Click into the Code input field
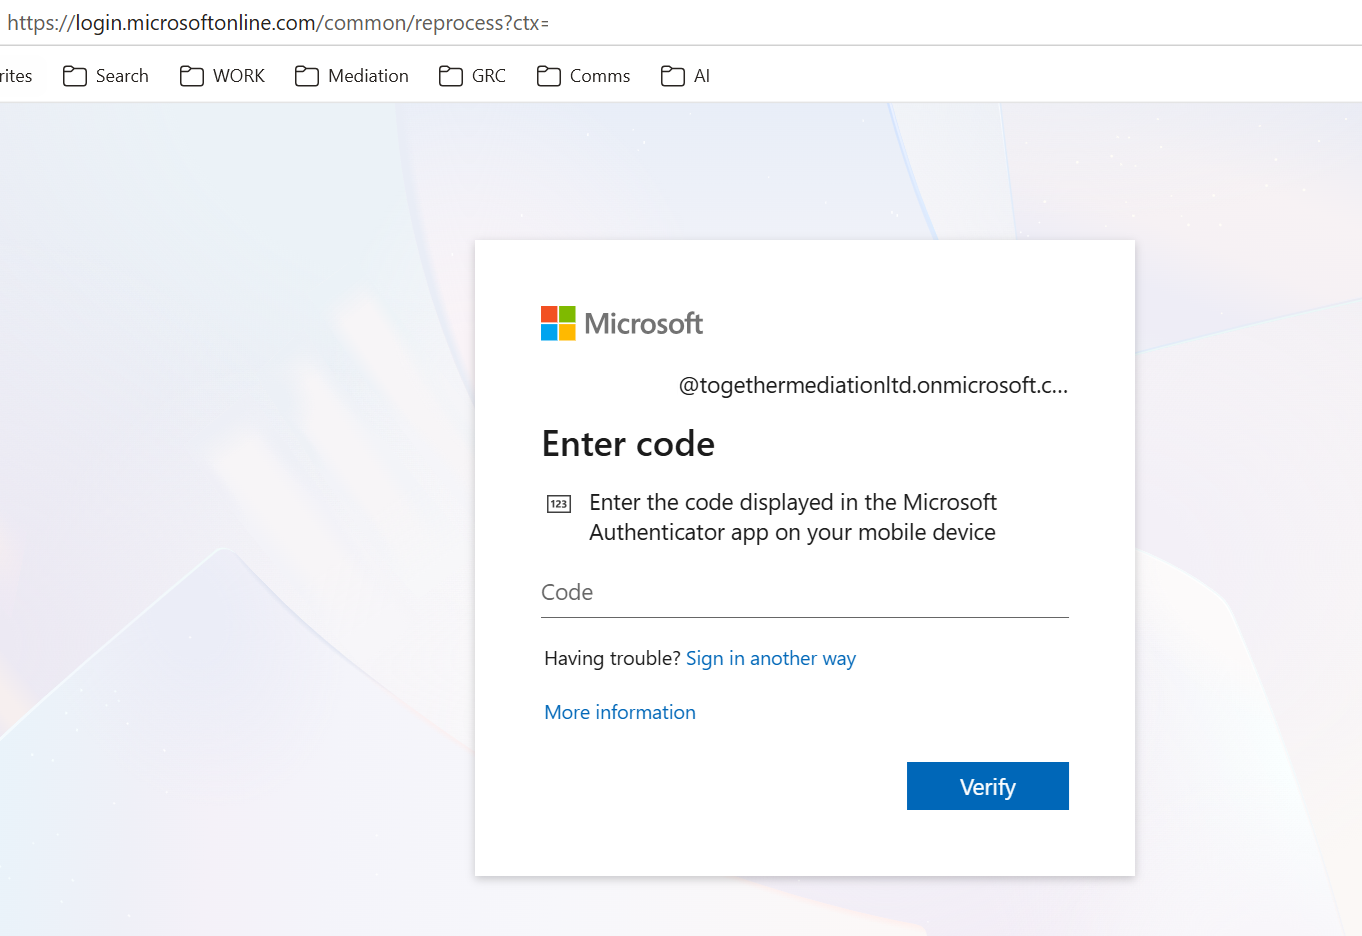 point(805,593)
